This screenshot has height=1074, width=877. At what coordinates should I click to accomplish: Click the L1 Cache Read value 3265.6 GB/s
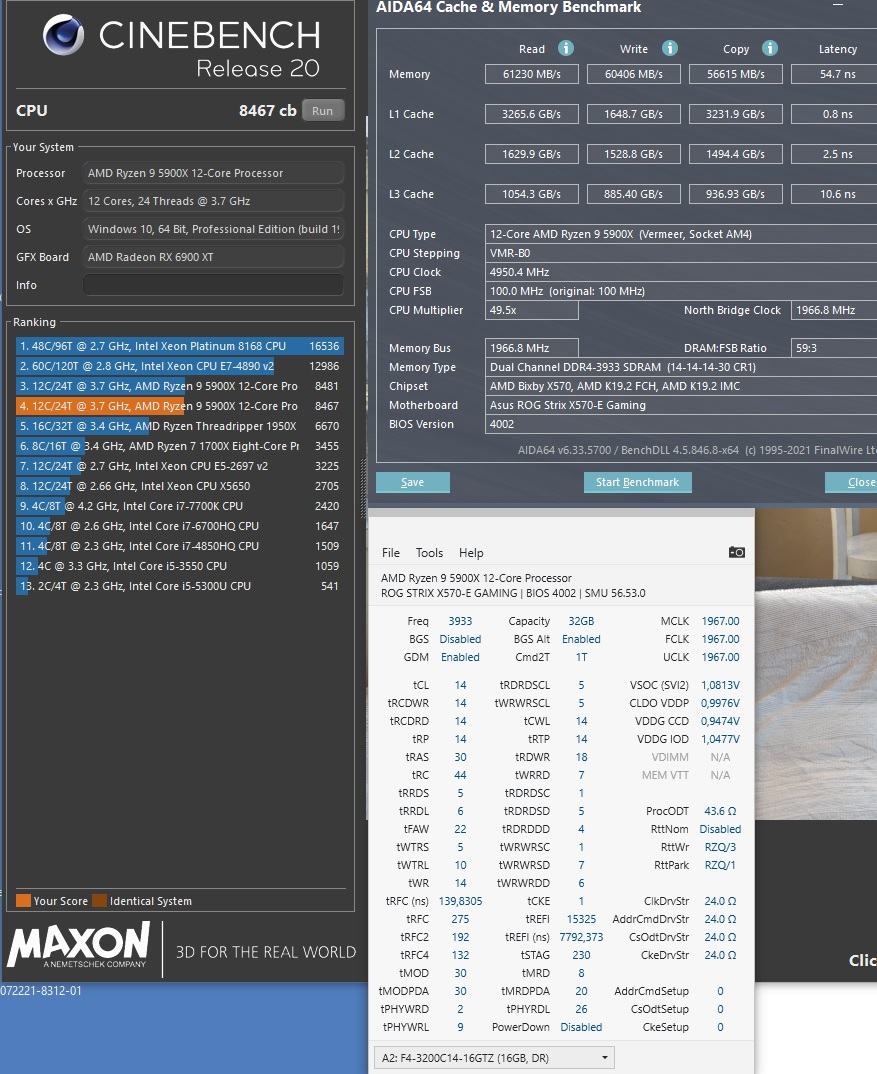532,114
